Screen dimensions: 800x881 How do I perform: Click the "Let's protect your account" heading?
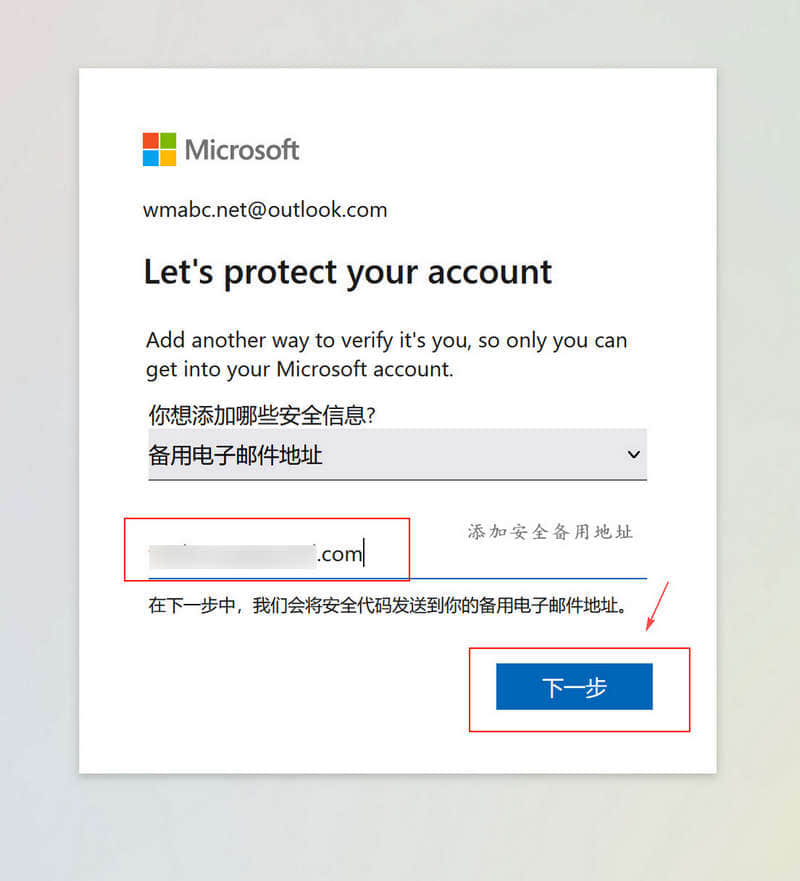348,273
